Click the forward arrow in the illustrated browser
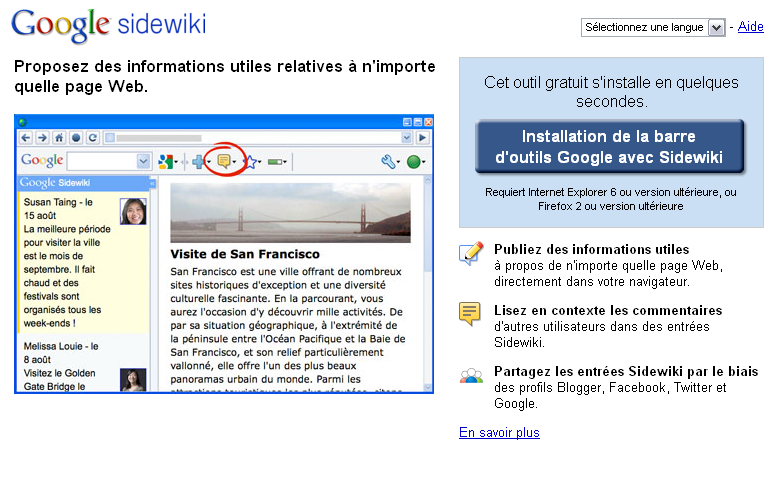This screenshot has width=772, height=483. click(43, 138)
